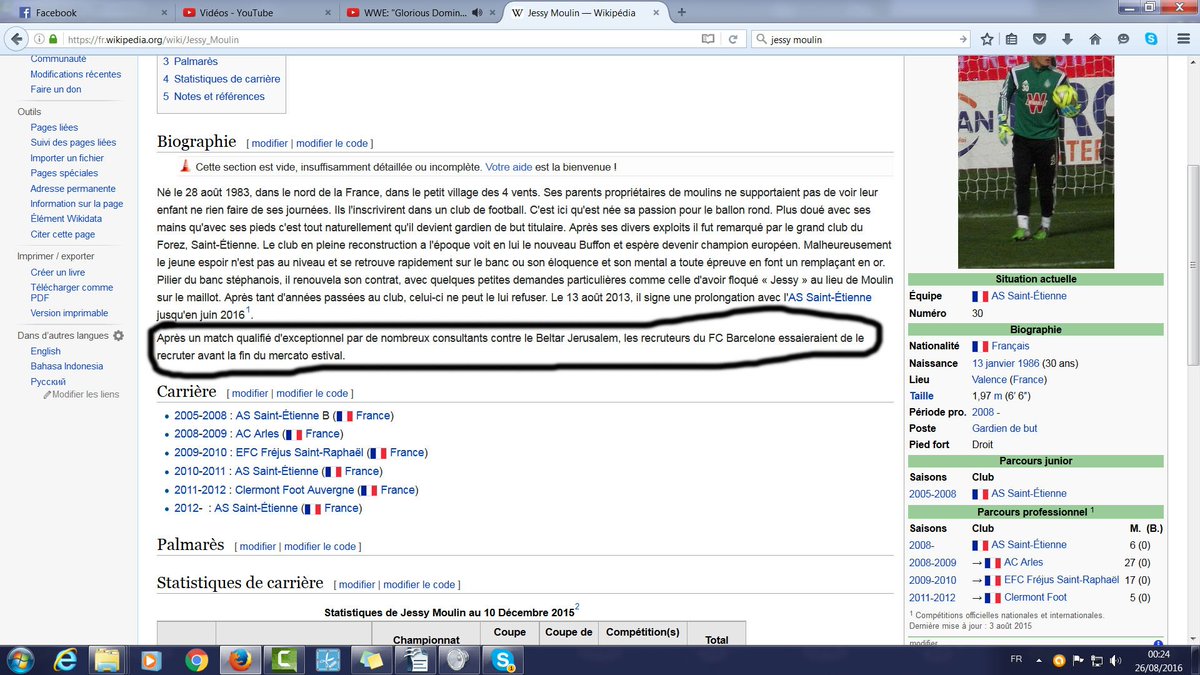
Task: Click "Télécharger comme PDF" in sidebar
Action: tap(72, 292)
